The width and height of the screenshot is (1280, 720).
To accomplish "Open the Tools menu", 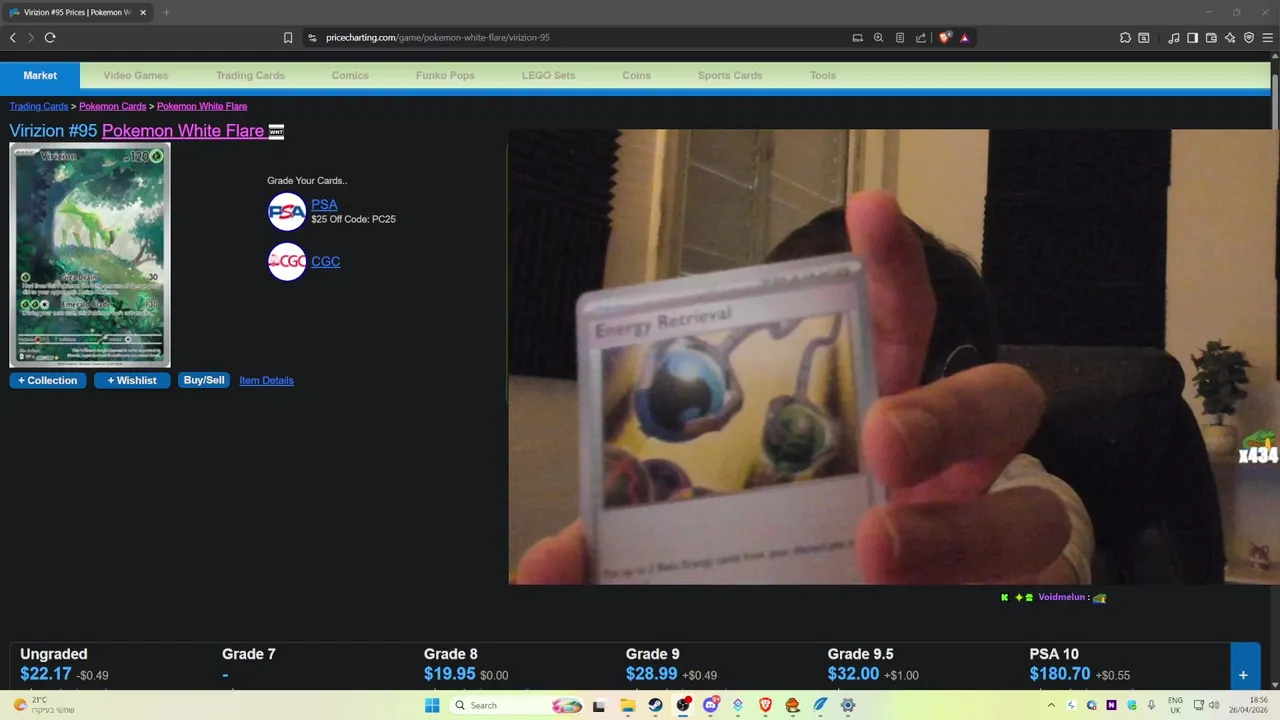I will (823, 75).
